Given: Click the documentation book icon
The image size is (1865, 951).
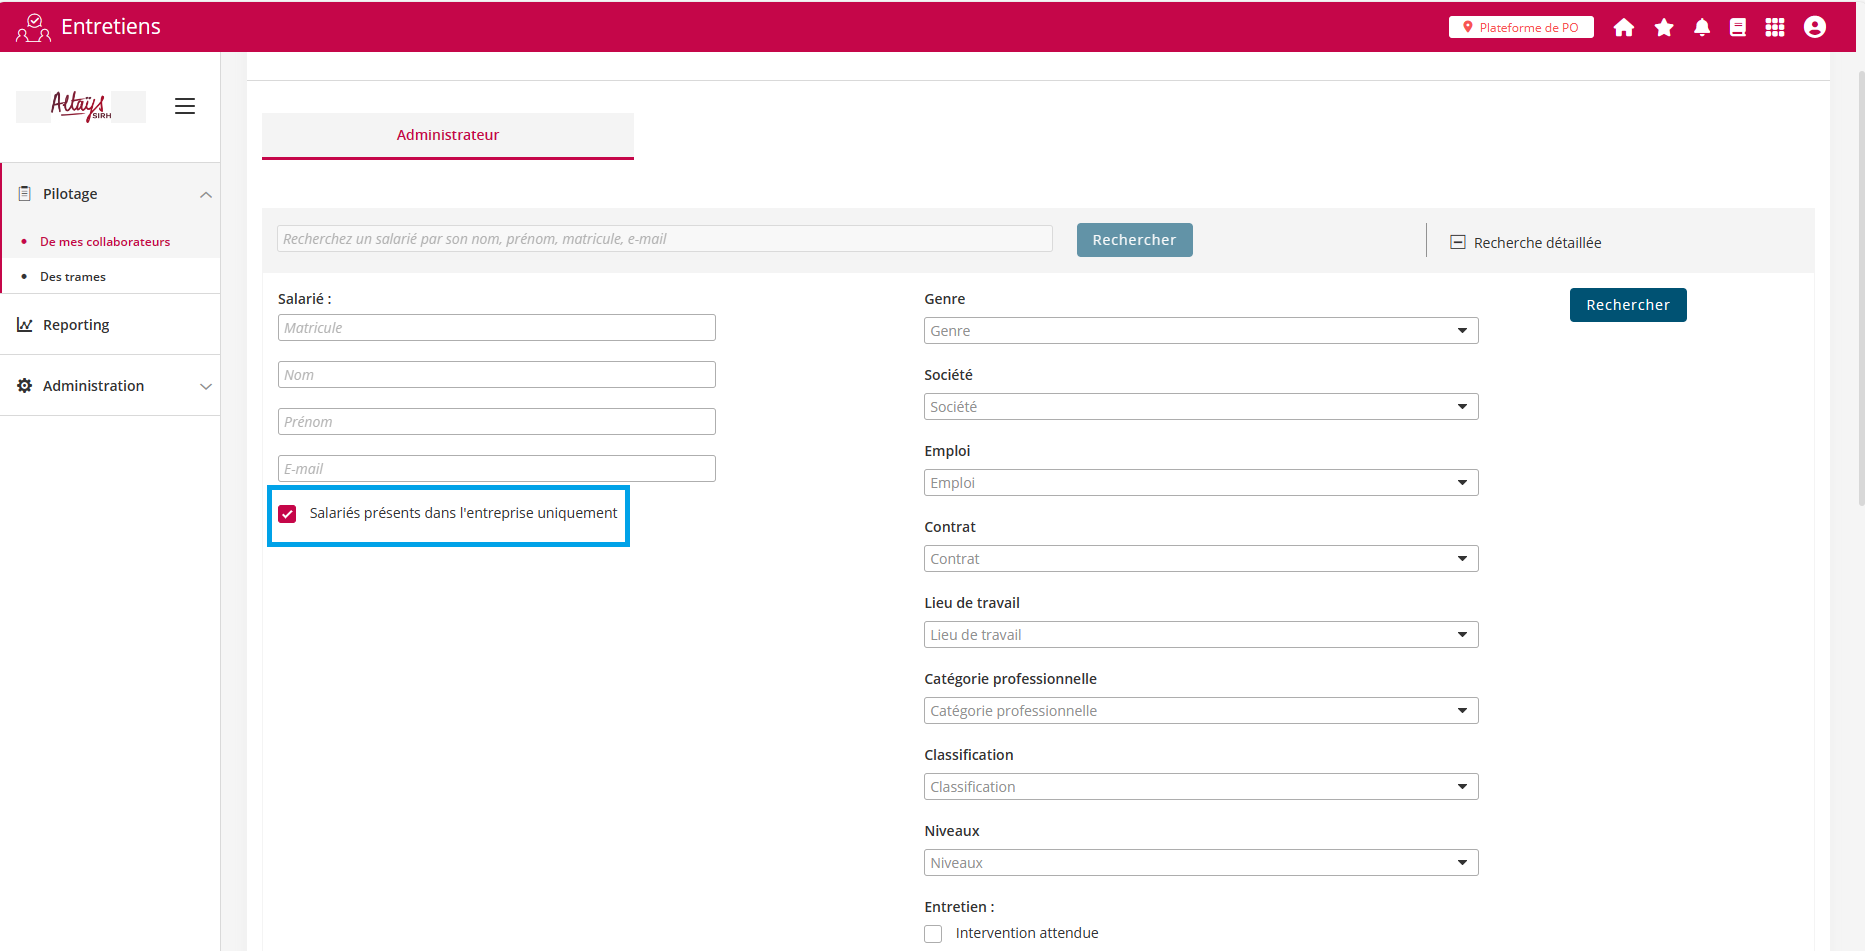Looking at the screenshot, I should (1738, 28).
